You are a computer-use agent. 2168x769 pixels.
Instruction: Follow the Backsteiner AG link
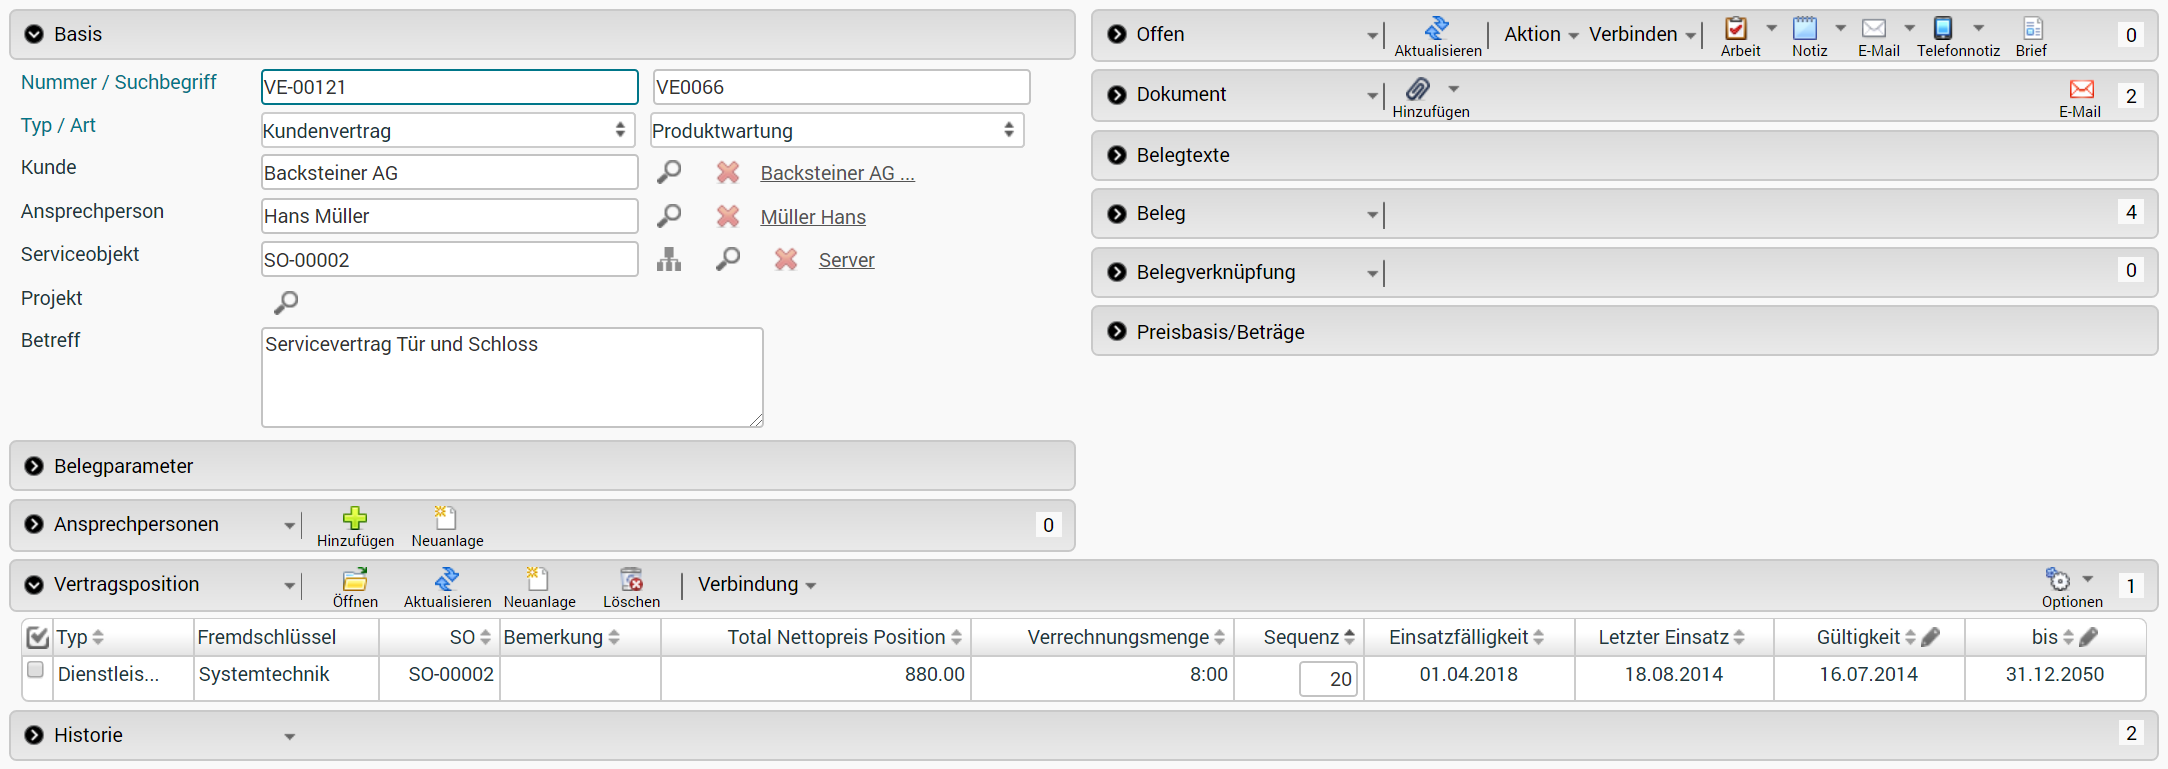[838, 172]
